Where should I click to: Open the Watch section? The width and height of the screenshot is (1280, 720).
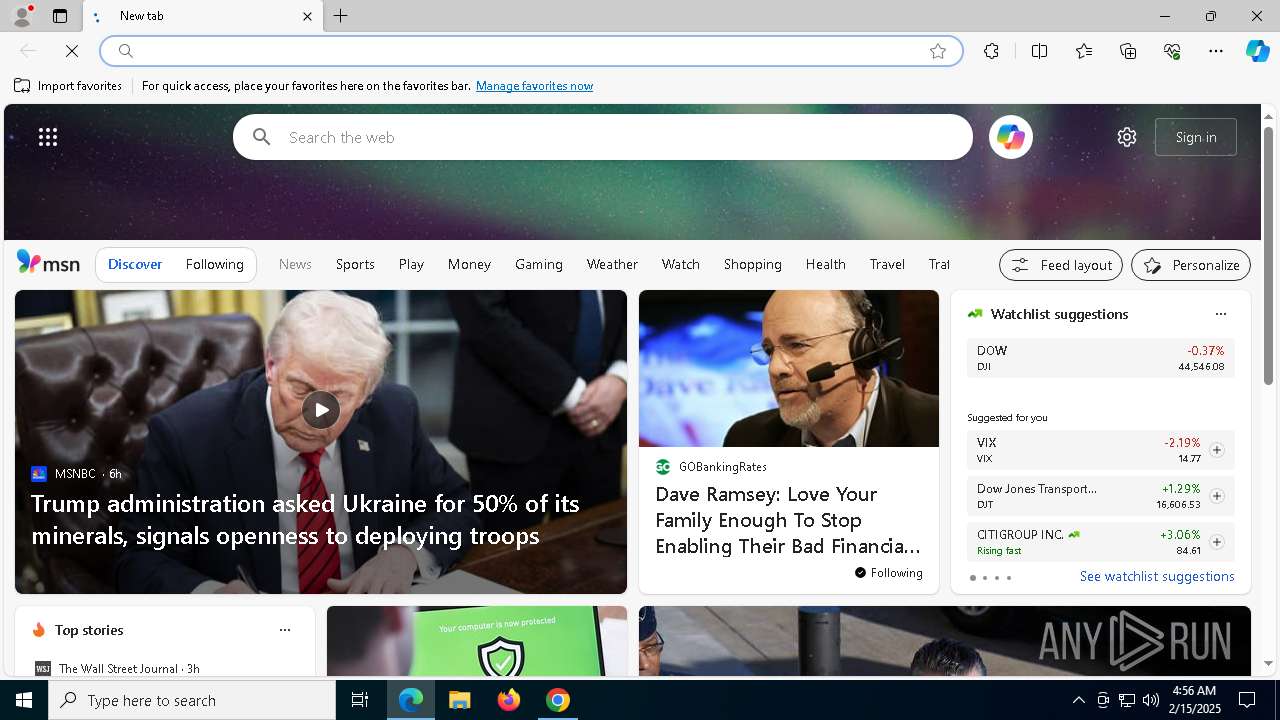pyautogui.click(x=680, y=264)
